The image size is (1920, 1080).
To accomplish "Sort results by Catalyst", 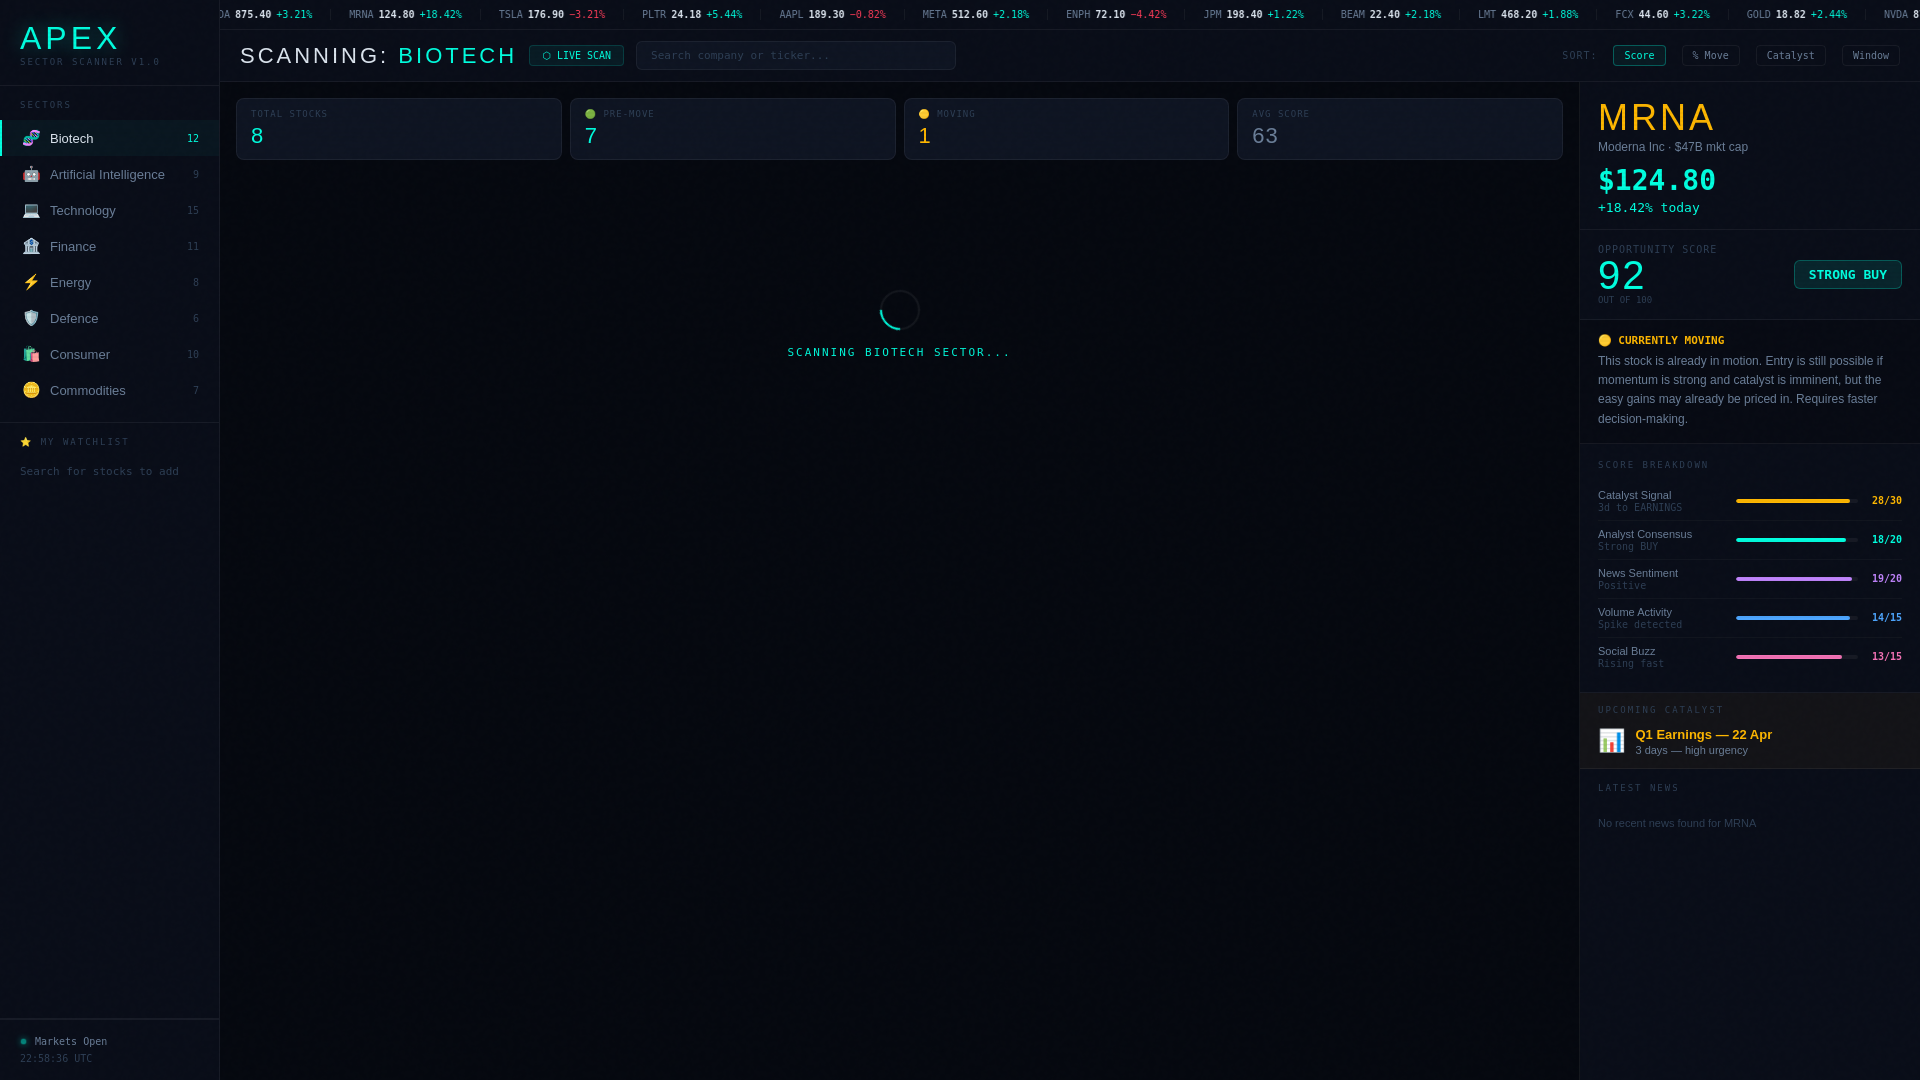I will pyautogui.click(x=1790, y=56).
